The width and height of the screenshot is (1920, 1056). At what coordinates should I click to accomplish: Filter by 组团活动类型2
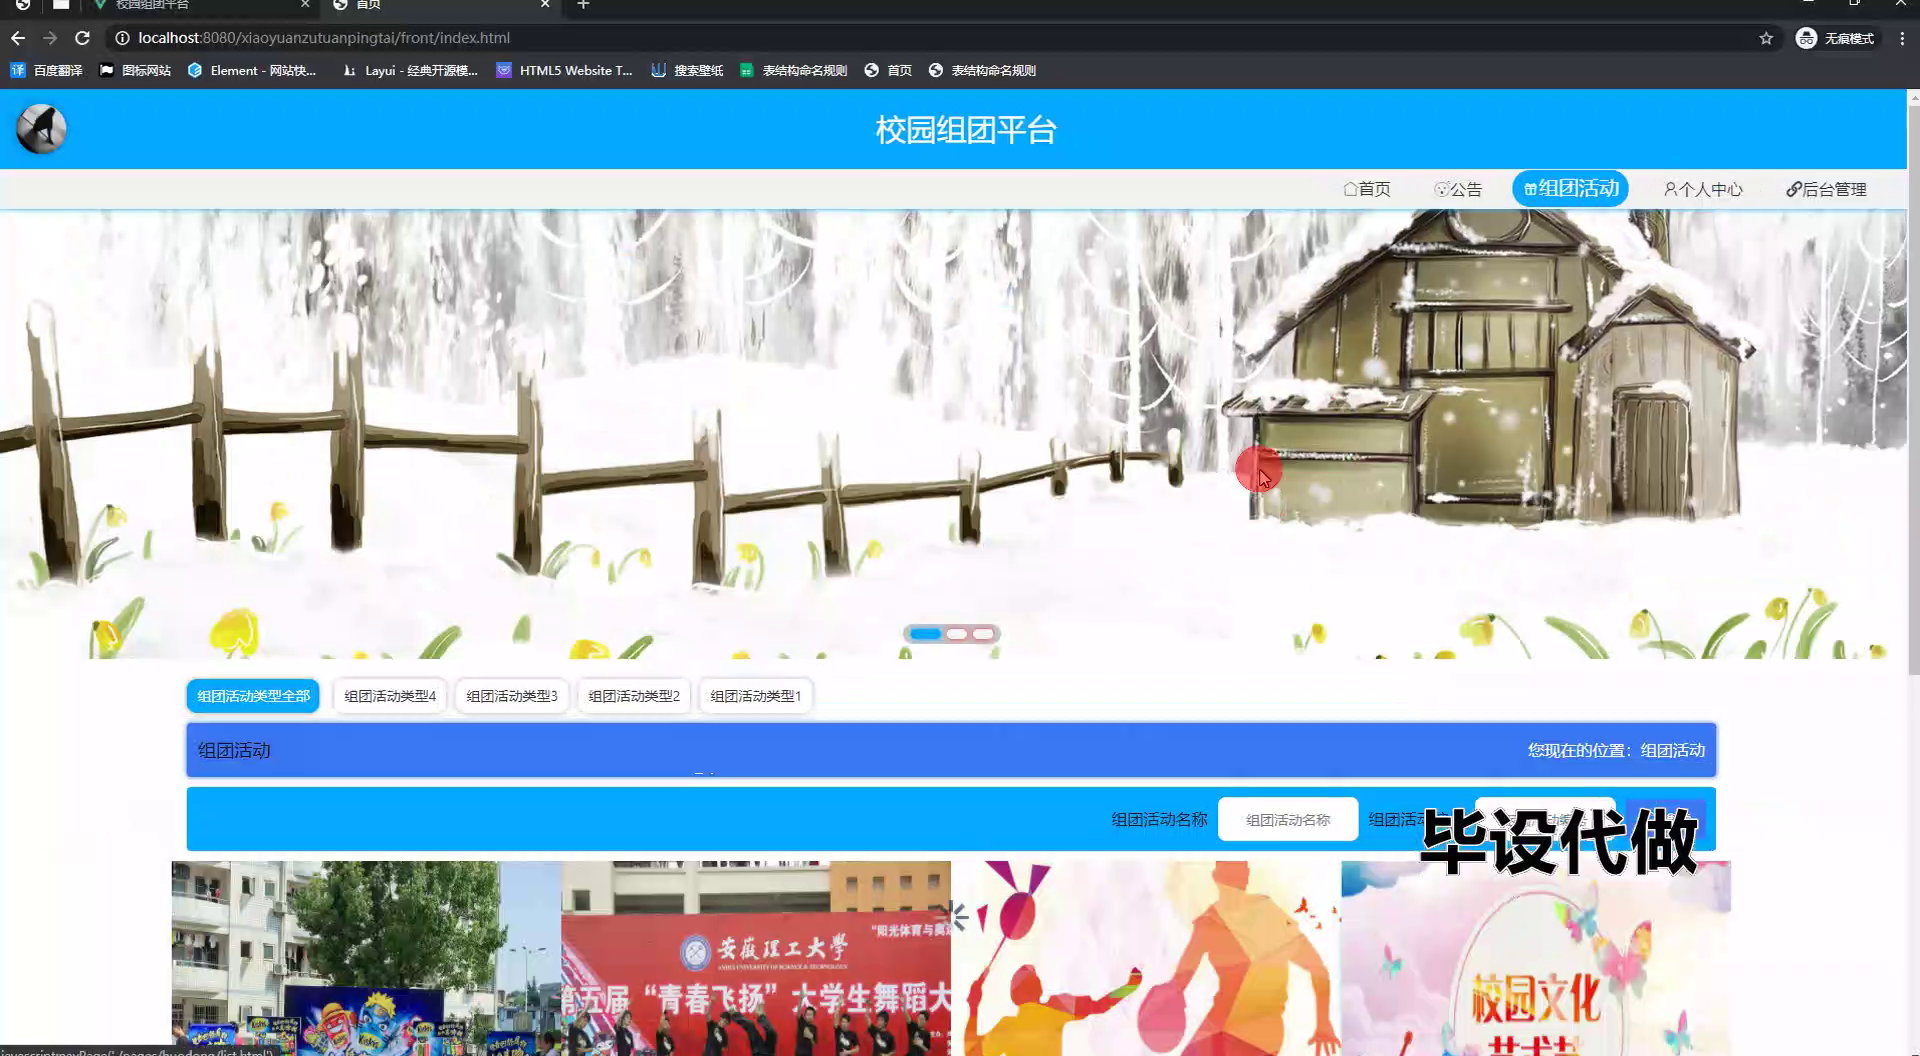click(x=634, y=696)
